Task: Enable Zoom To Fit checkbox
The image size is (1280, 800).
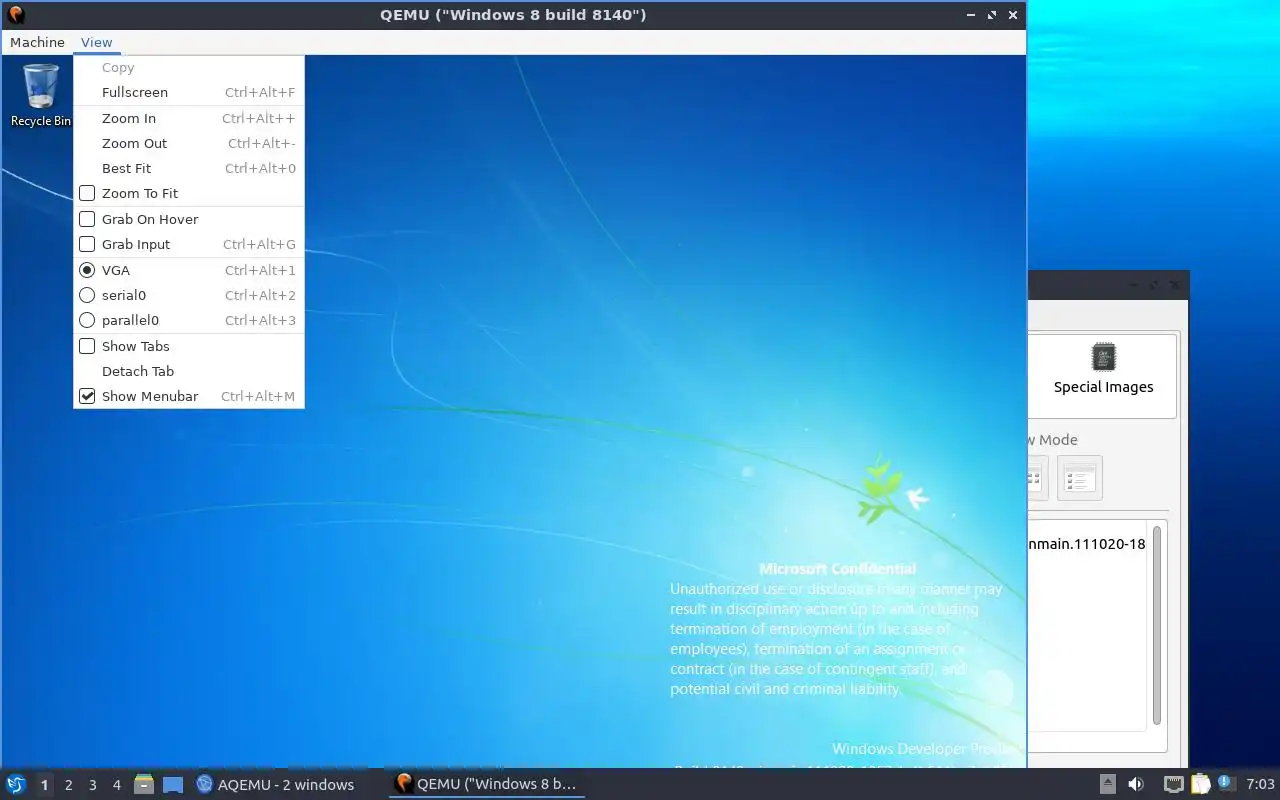Action: 87,193
